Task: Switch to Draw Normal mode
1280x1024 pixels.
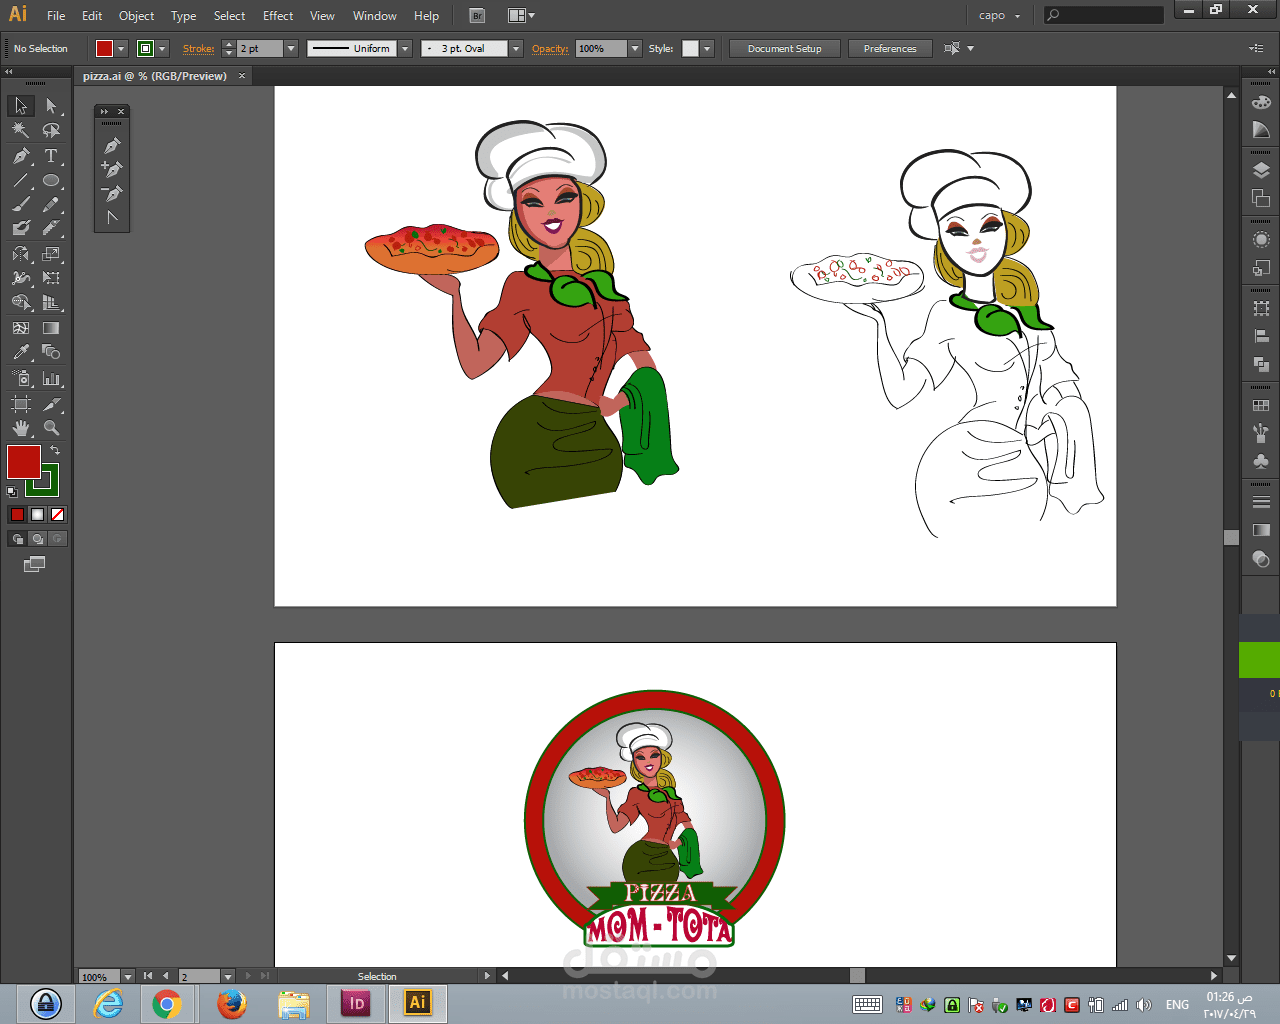Action: (x=17, y=539)
